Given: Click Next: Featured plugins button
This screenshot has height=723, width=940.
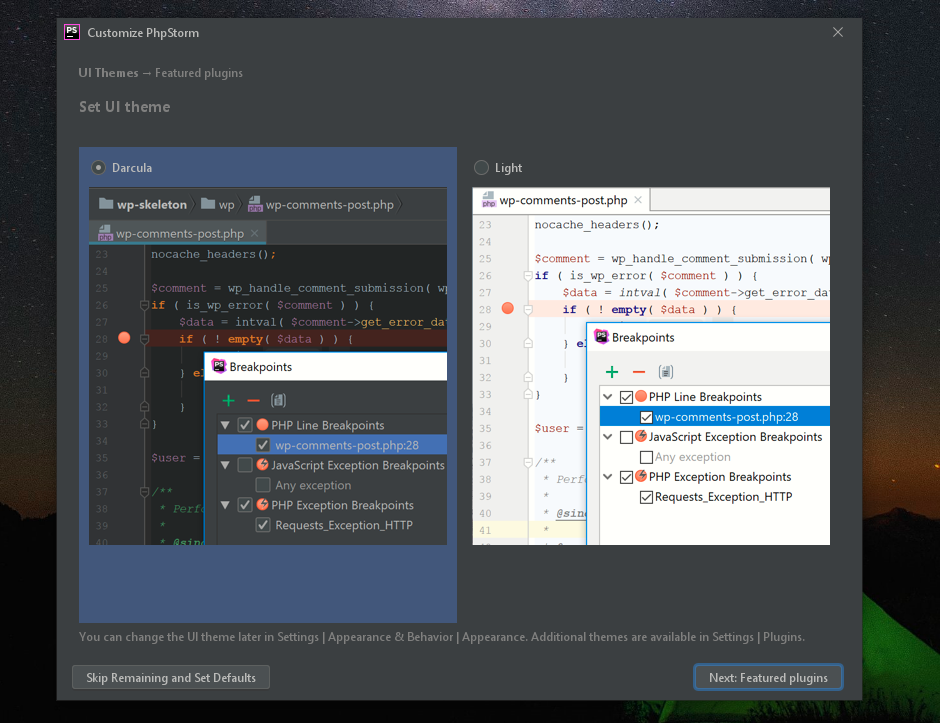Looking at the screenshot, I should tap(768, 677).
